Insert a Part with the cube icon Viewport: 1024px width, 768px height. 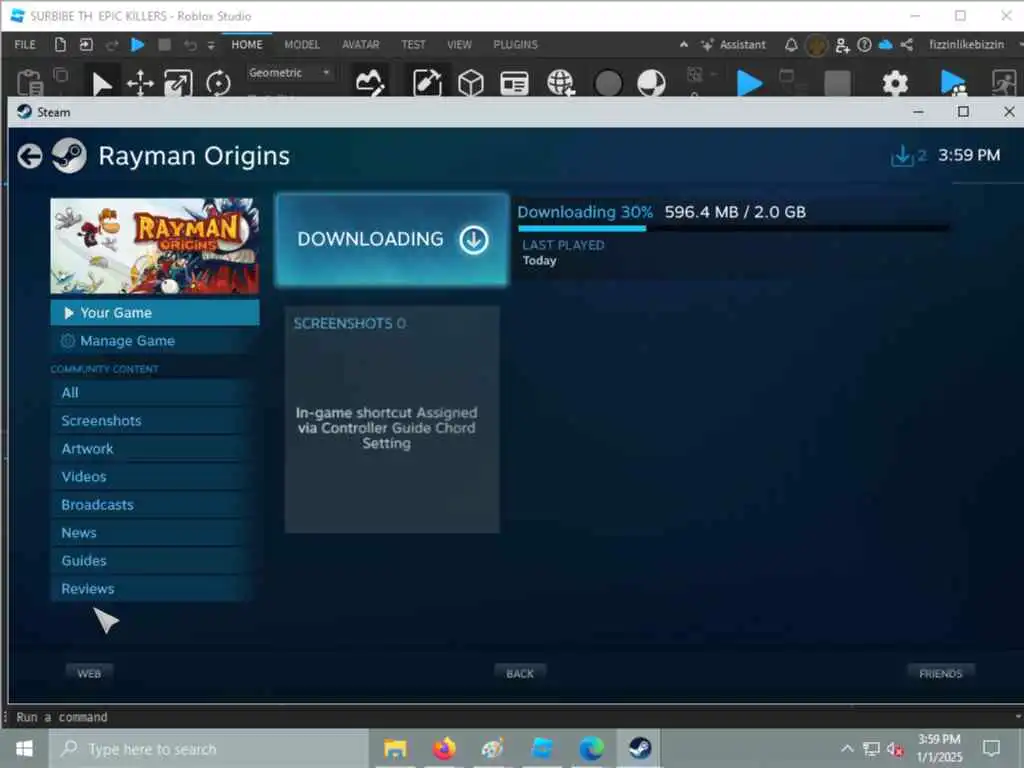(x=470, y=83)
